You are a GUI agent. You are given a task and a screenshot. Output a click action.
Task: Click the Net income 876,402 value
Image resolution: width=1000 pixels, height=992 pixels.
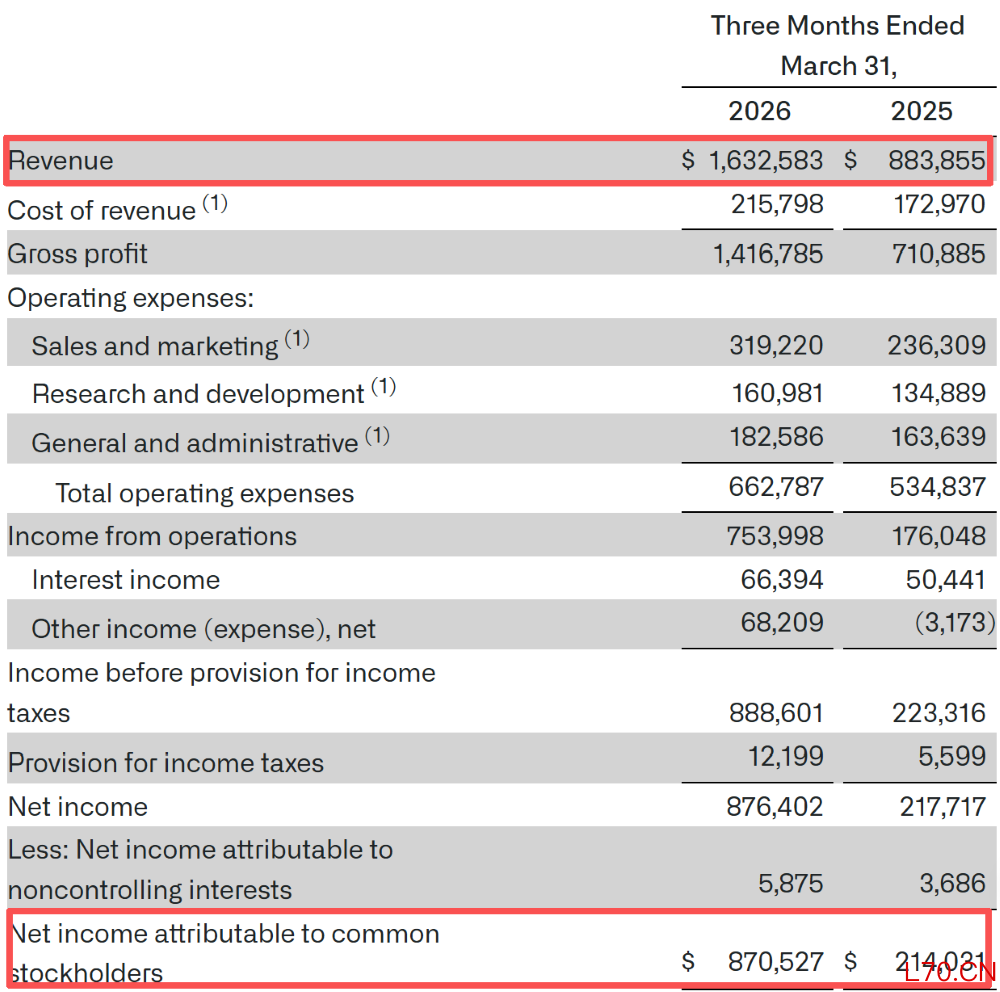tap(775, 806)
